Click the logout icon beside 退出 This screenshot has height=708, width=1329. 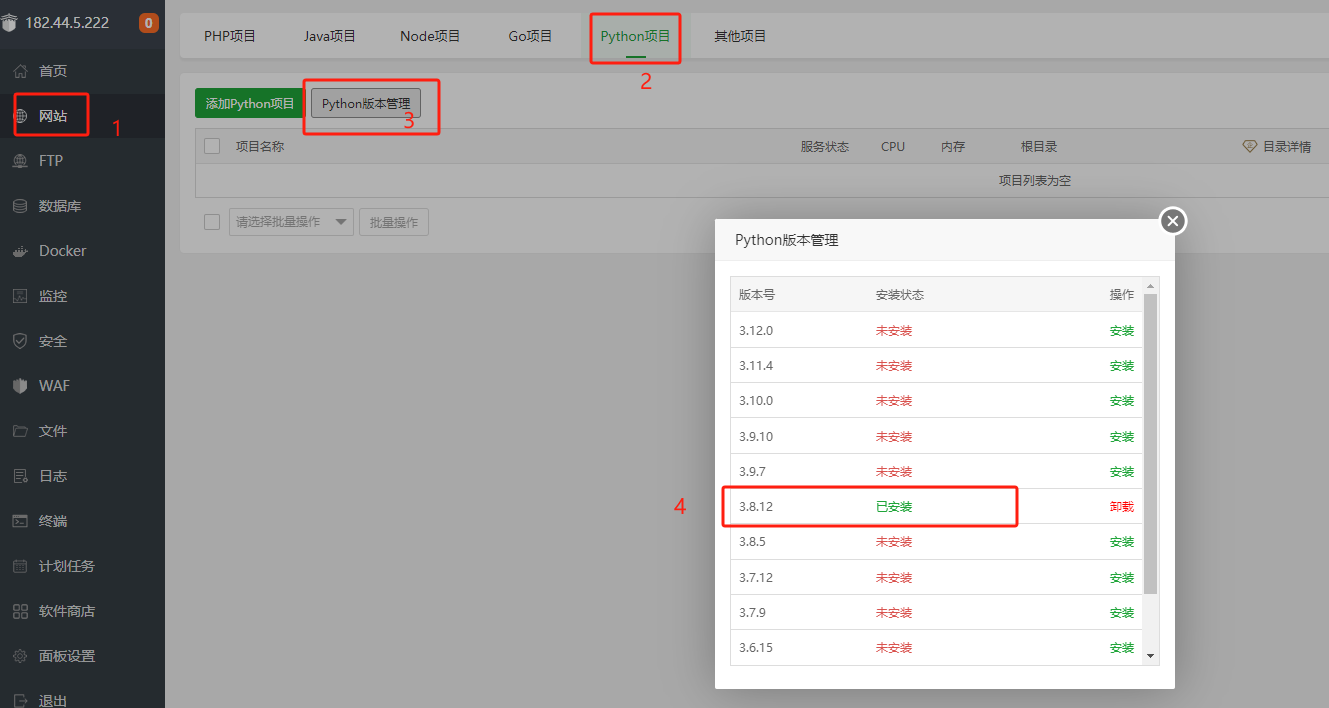click(x=20, y=700)
